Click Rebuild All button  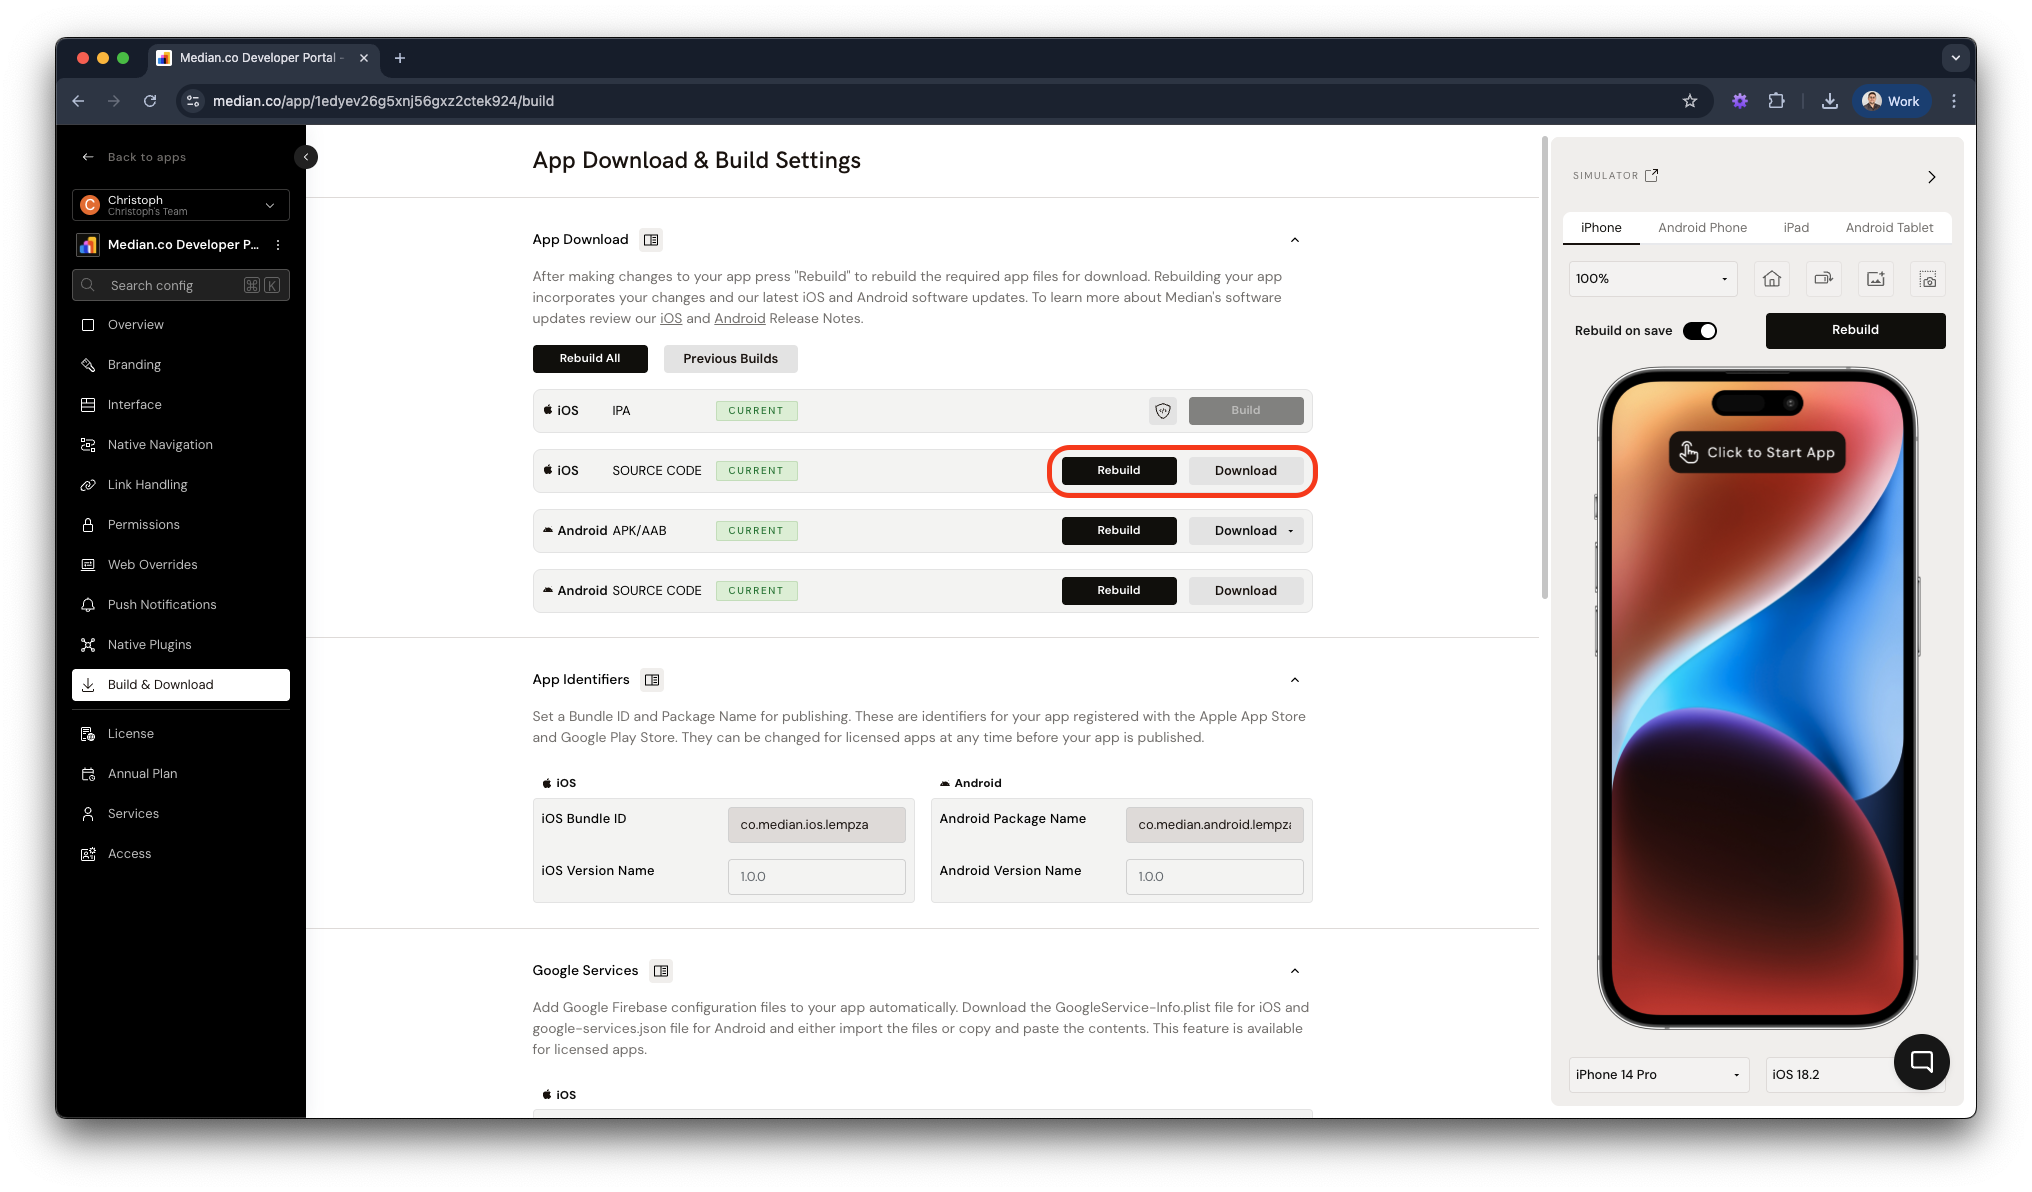pyautogui.click(x=590, y=359)
